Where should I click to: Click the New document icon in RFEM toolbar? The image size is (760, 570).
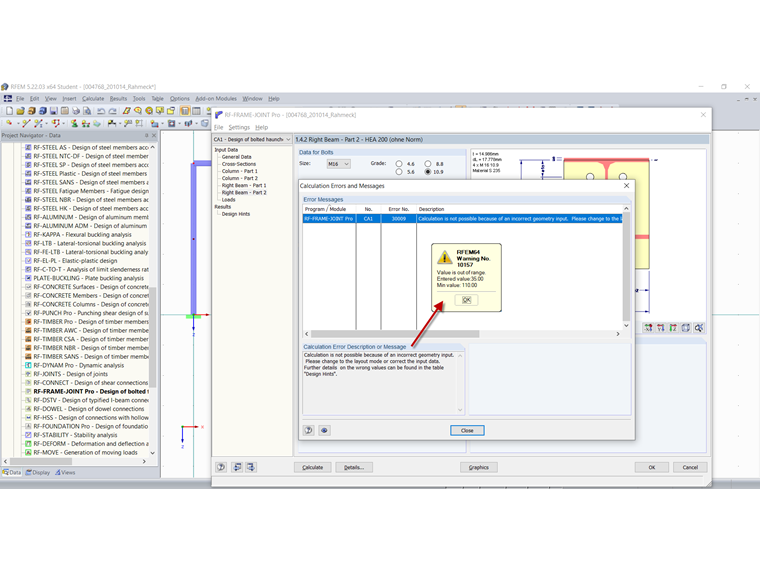coord(9,111)
